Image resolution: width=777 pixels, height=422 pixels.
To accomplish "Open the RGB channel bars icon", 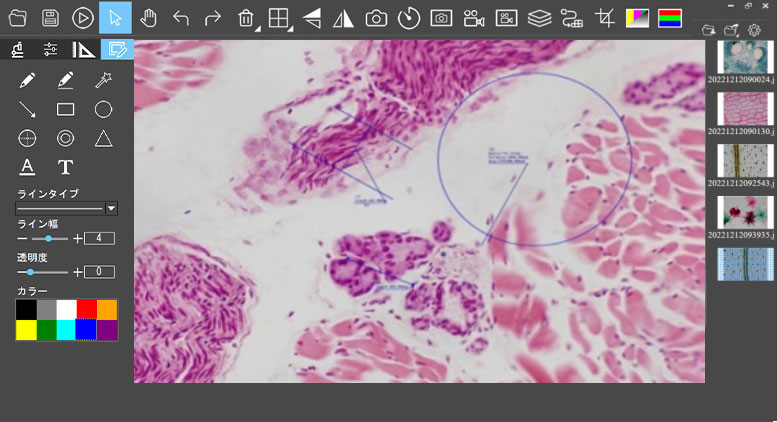I will click(x=670, y=18).
